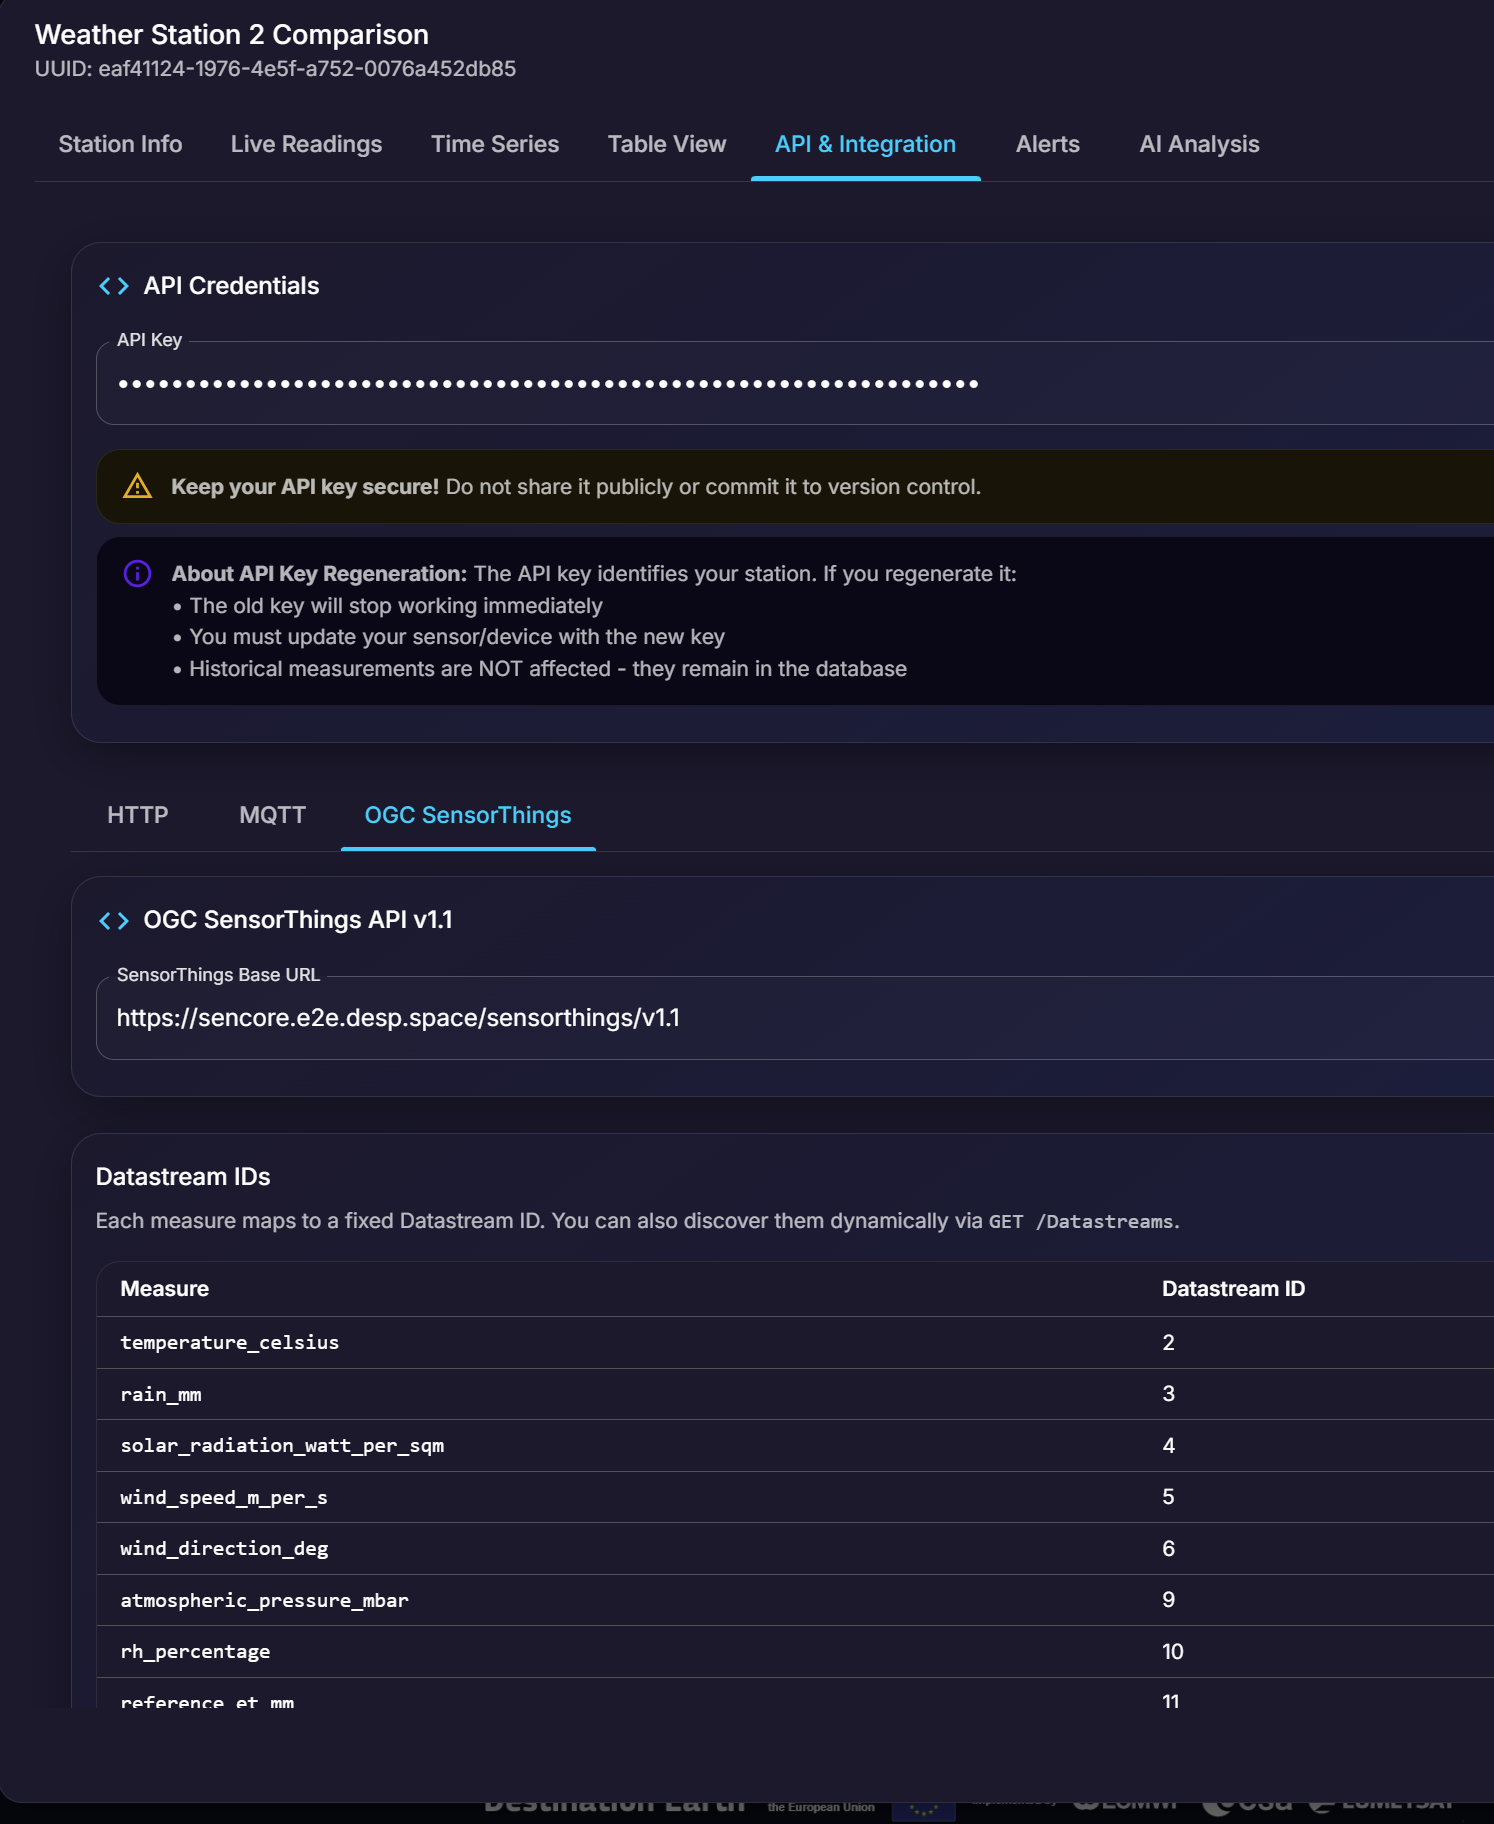
Task: Select the rh_percentage row
Action: click(795, 1652)
